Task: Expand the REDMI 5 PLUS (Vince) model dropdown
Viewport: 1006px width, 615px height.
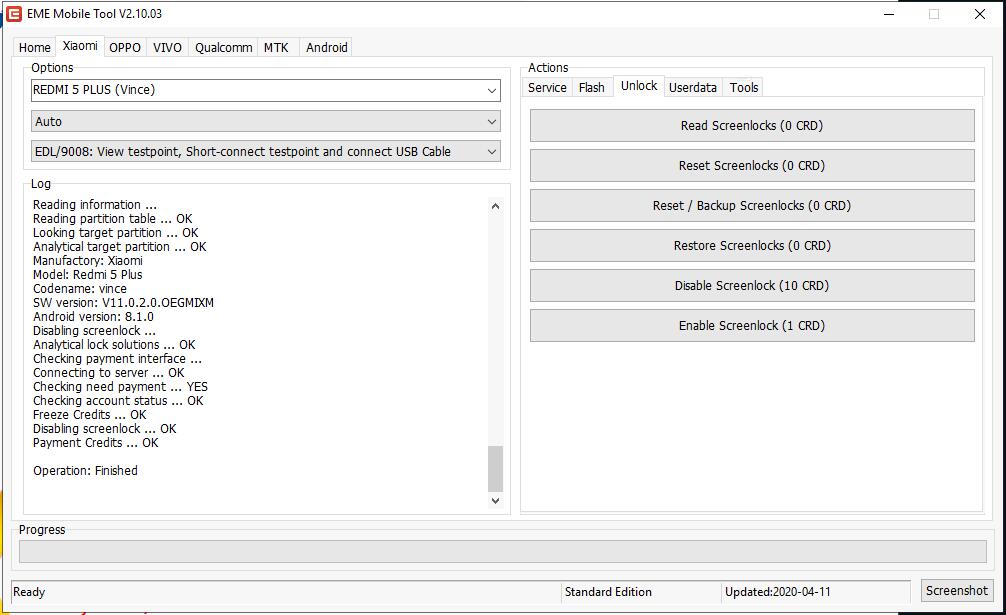Action: [266, 90]
